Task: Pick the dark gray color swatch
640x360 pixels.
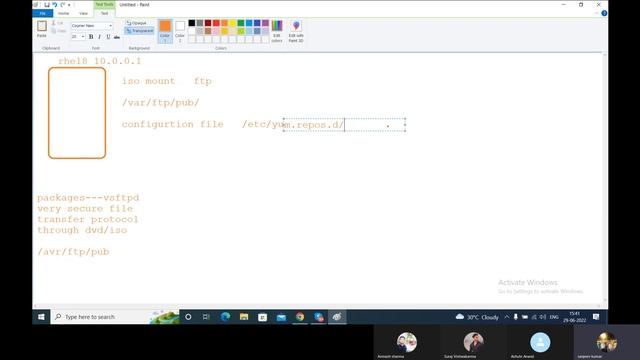Action: click(200, 23)
